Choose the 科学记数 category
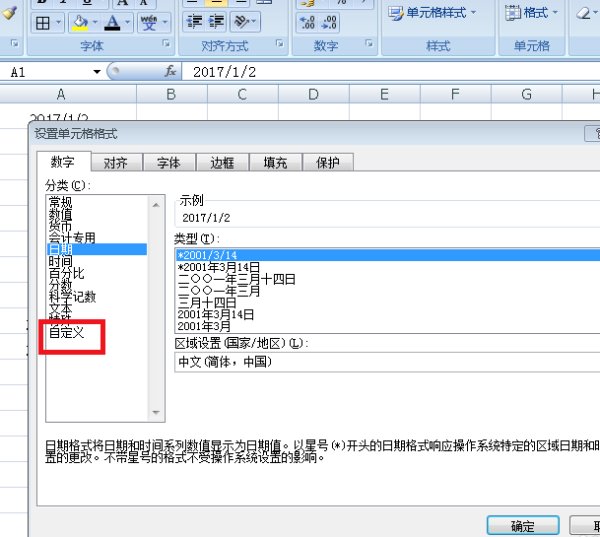Screen dimensions: 600x537 pyautogui.click(x=97, y=297)
